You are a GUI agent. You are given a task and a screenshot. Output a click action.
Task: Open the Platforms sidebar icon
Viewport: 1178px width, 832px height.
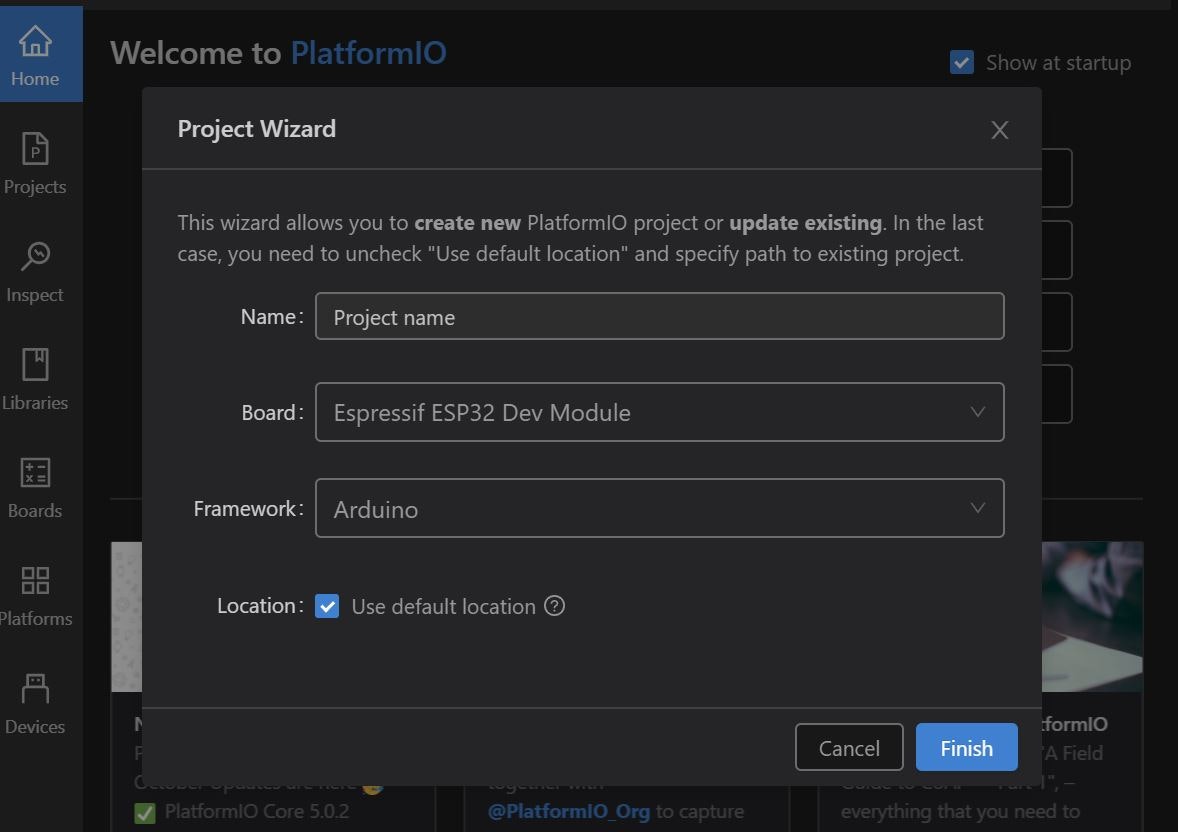(x=35, y=595)
